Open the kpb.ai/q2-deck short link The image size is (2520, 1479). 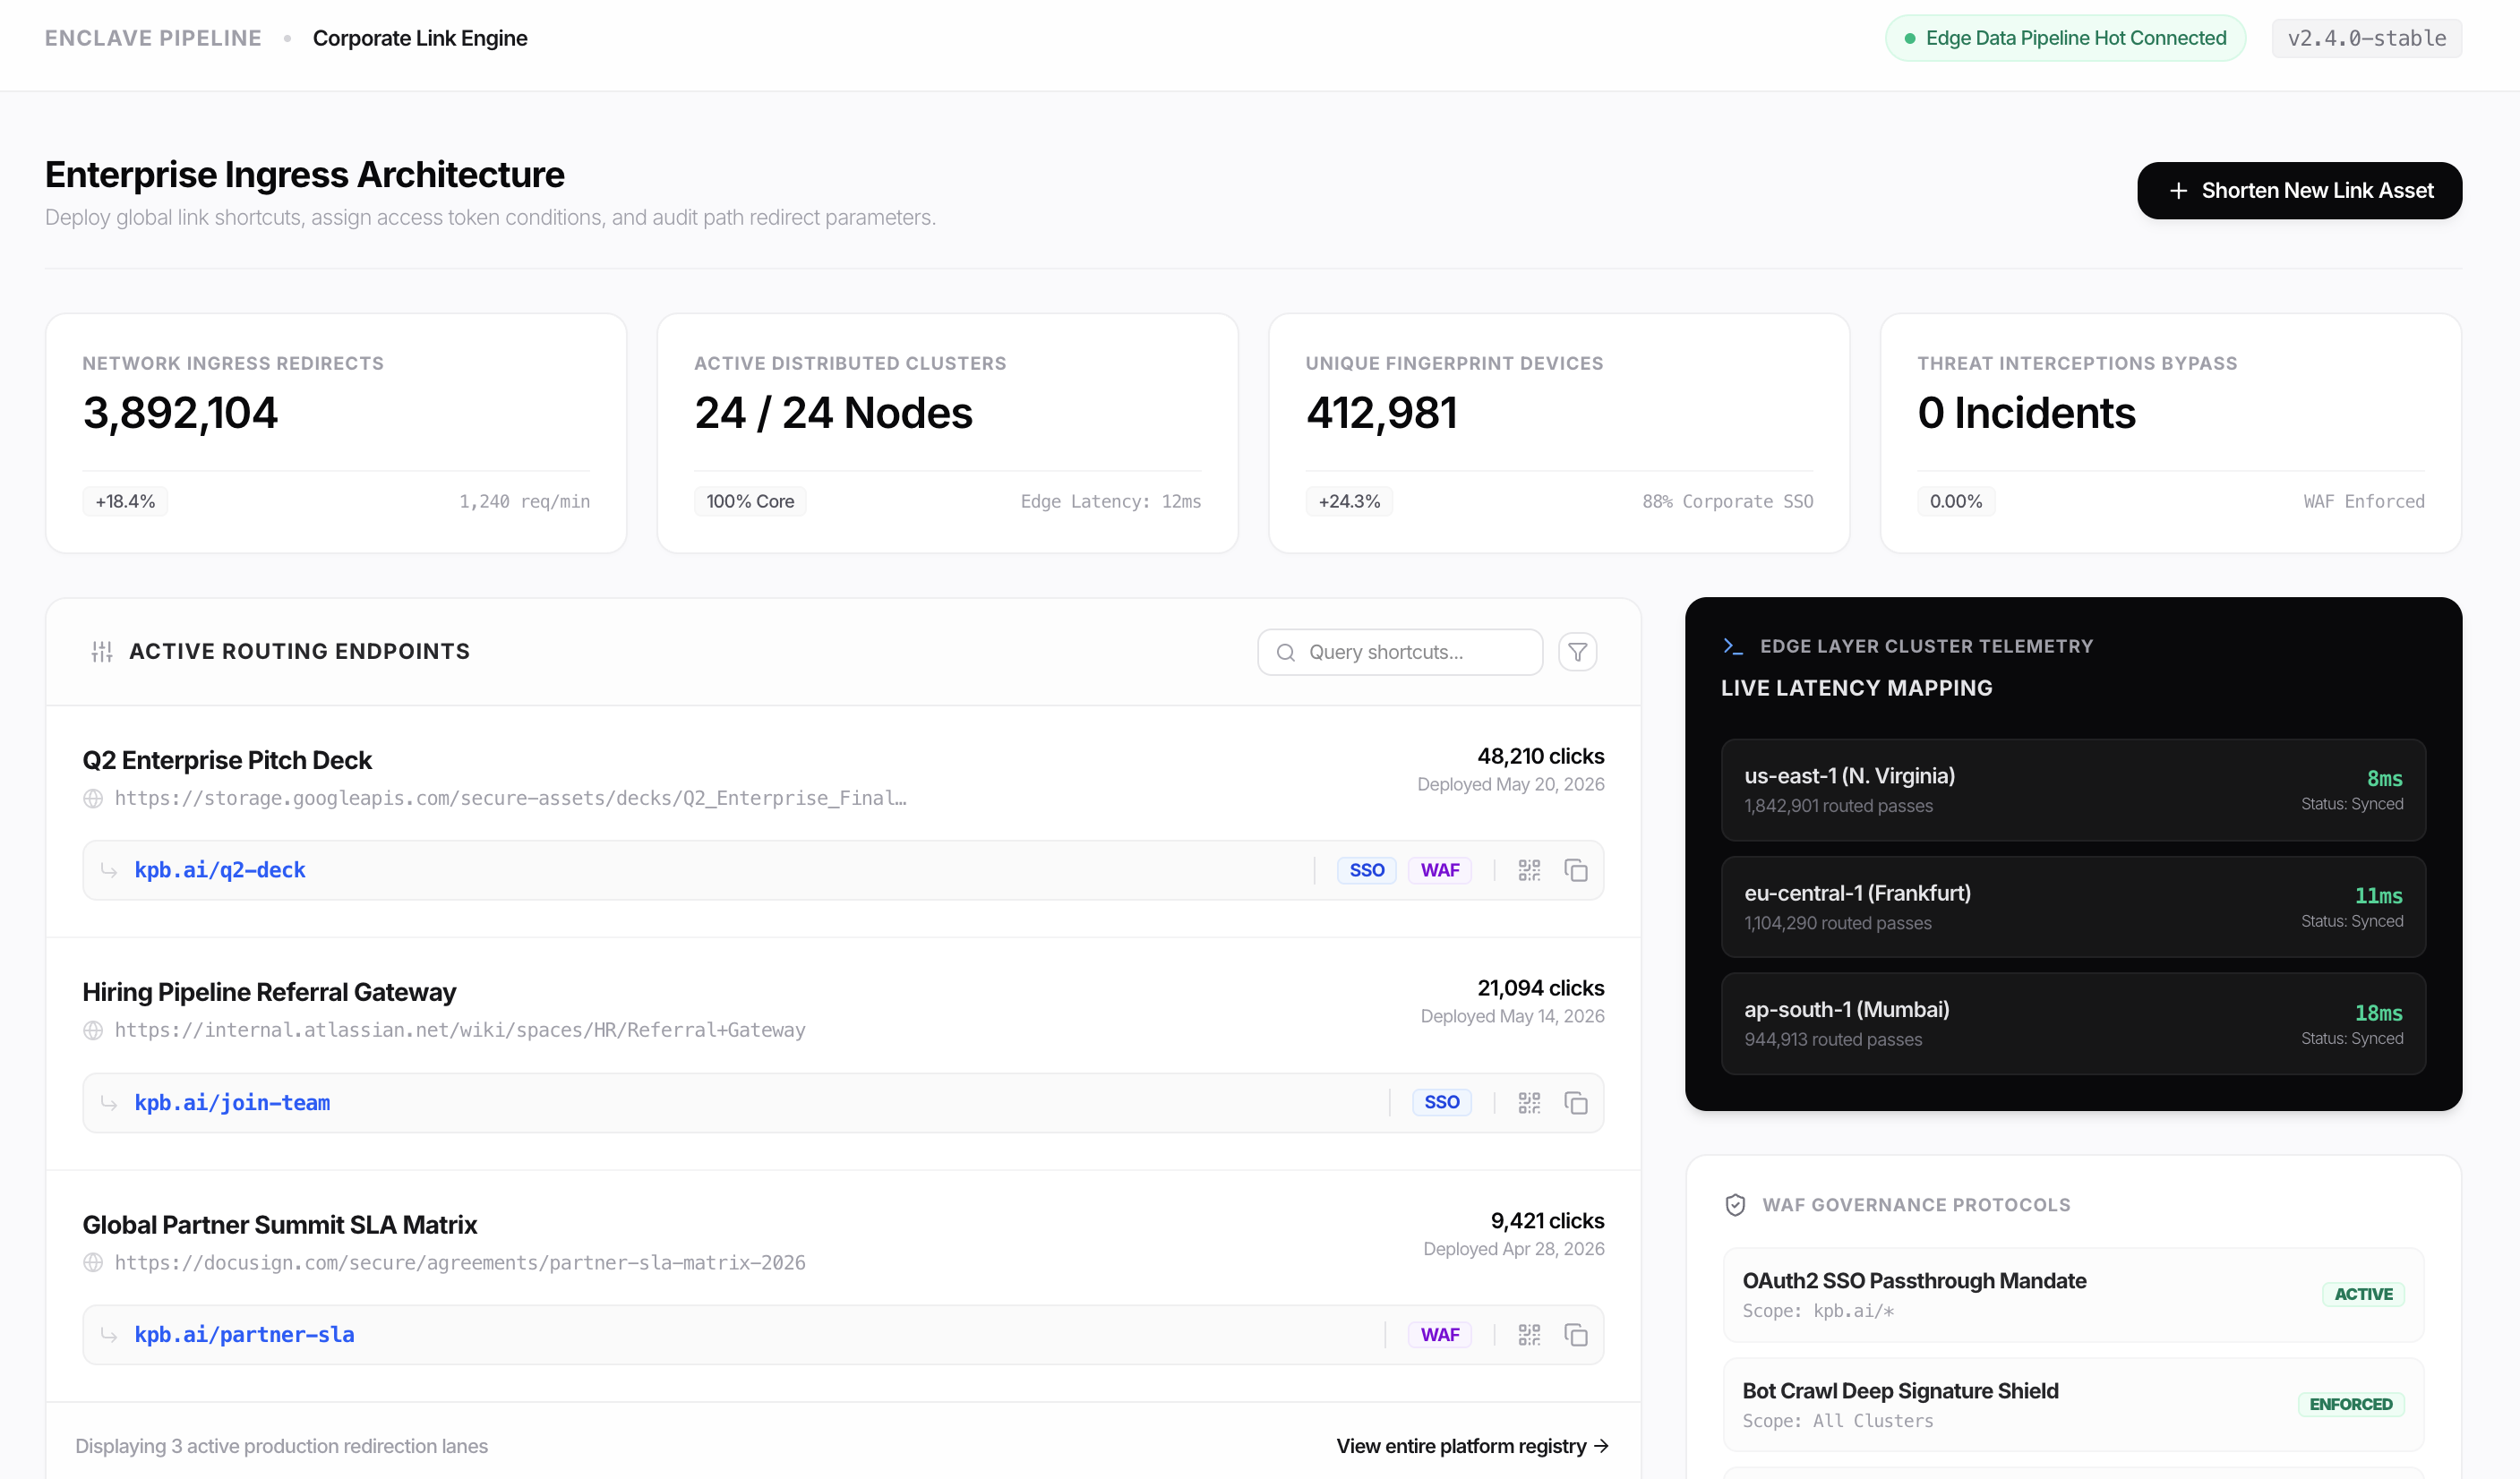coord(220,870)
